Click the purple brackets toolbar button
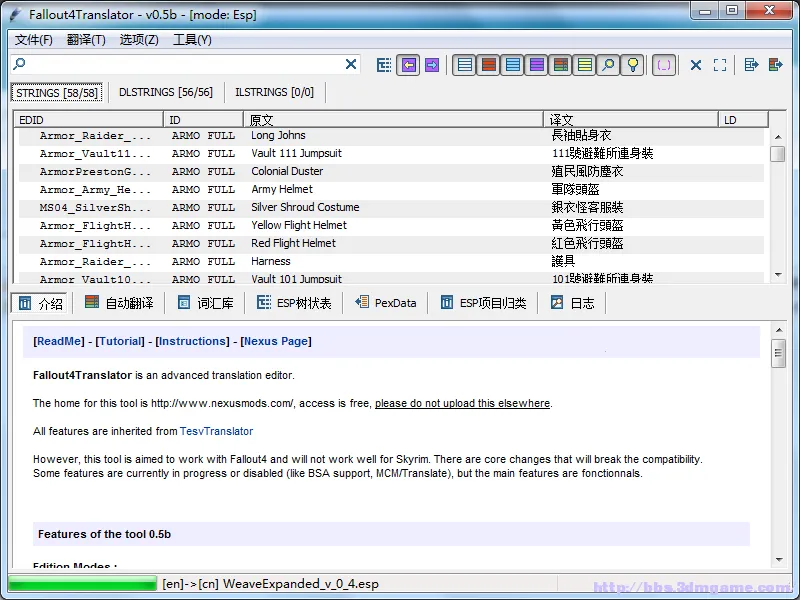Screen dimensions: 800x600 pos(664,65)
